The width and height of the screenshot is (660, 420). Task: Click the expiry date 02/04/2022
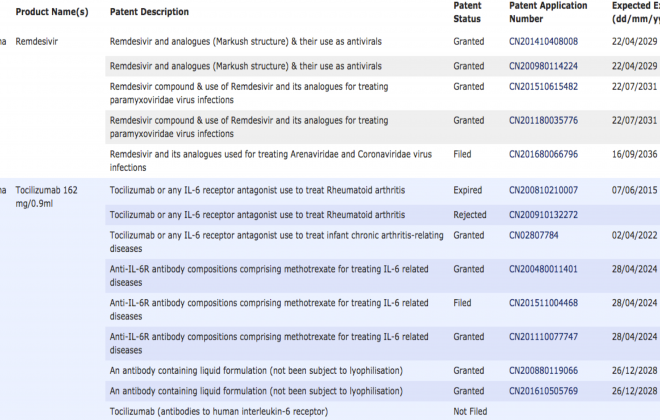pos(634,235)
